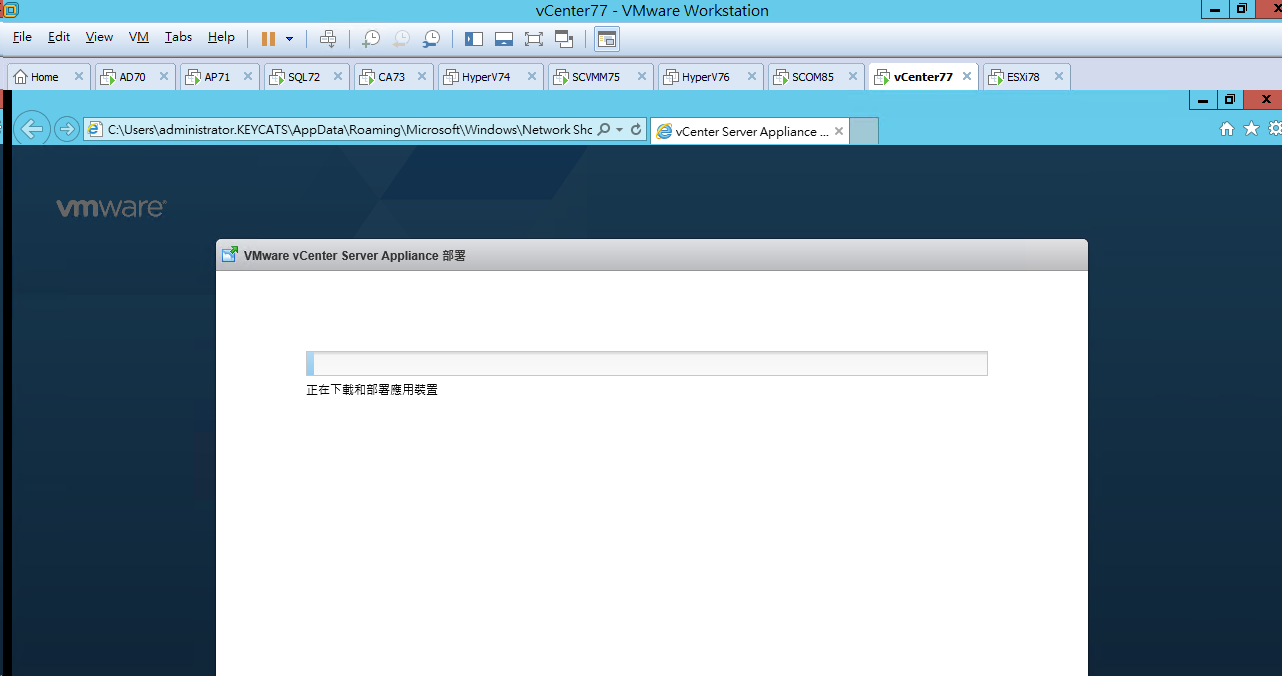Show or hide the thumbnail bar
The image size is (1282, 676).
(504, 39)
